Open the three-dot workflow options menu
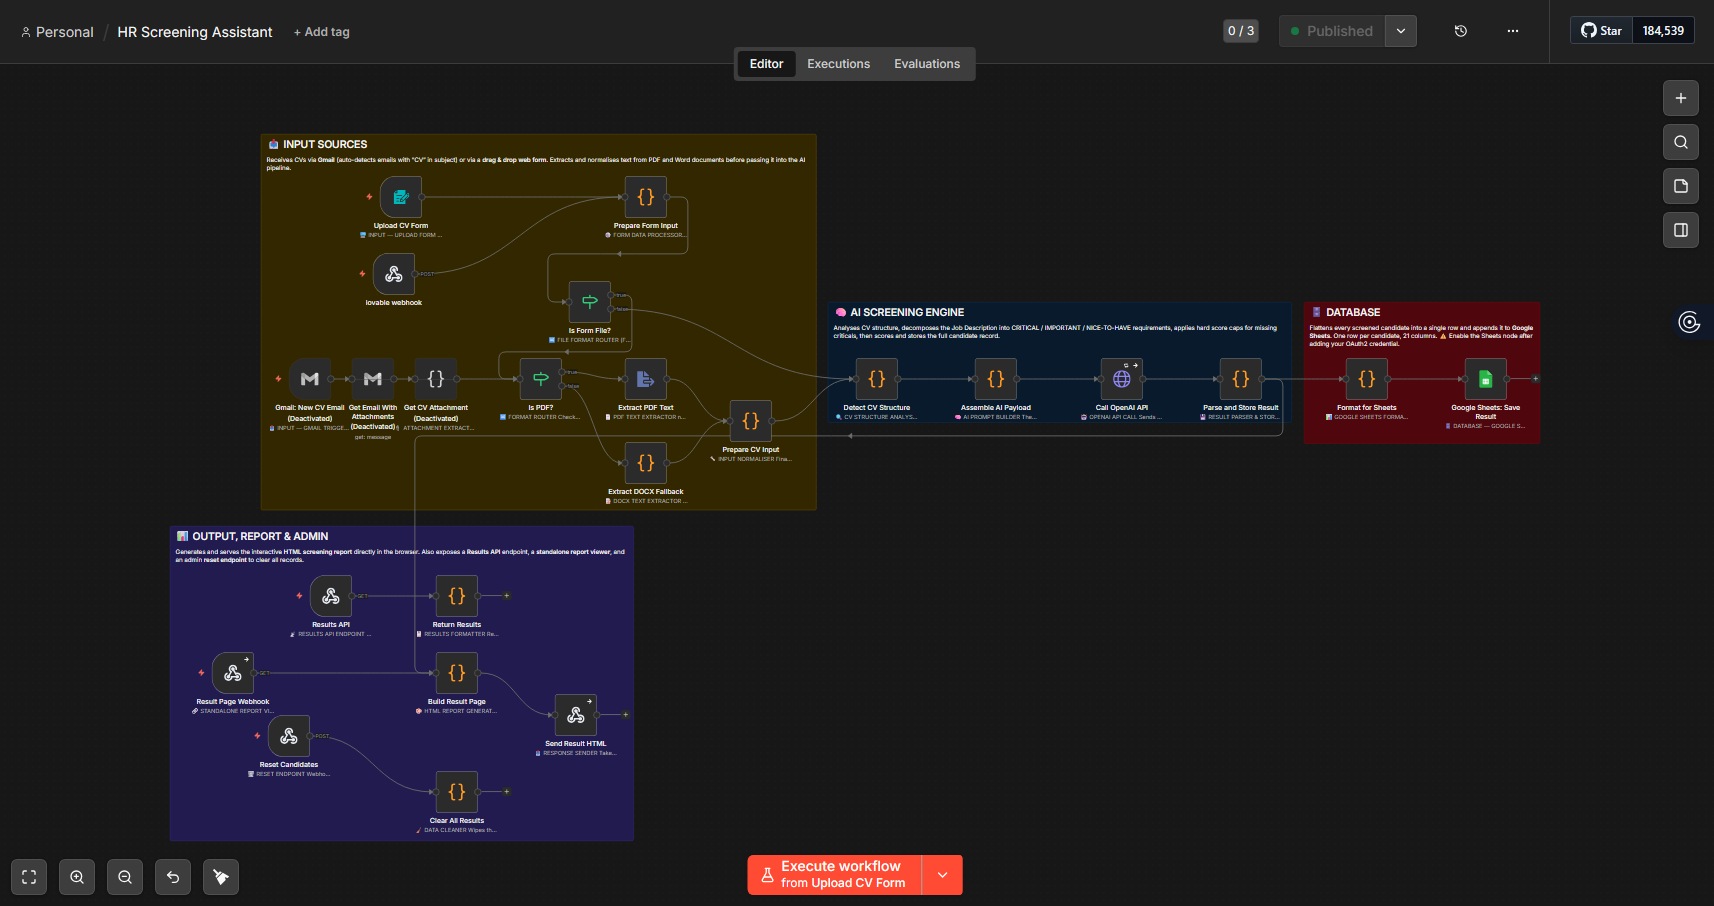 click(x=1512, y=31)
